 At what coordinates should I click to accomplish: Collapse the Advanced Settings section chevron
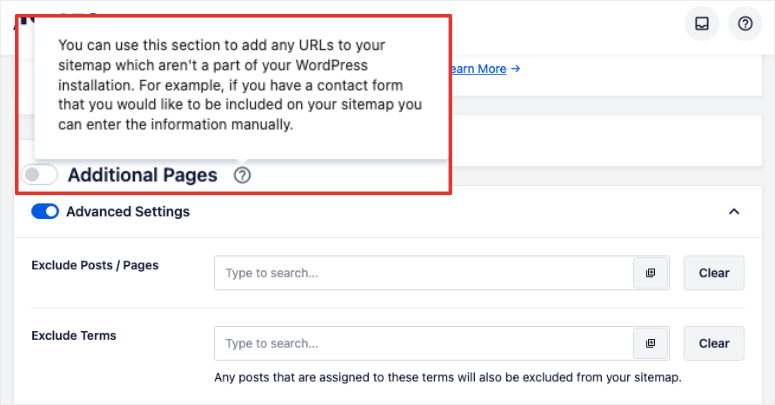pos(734,212)
